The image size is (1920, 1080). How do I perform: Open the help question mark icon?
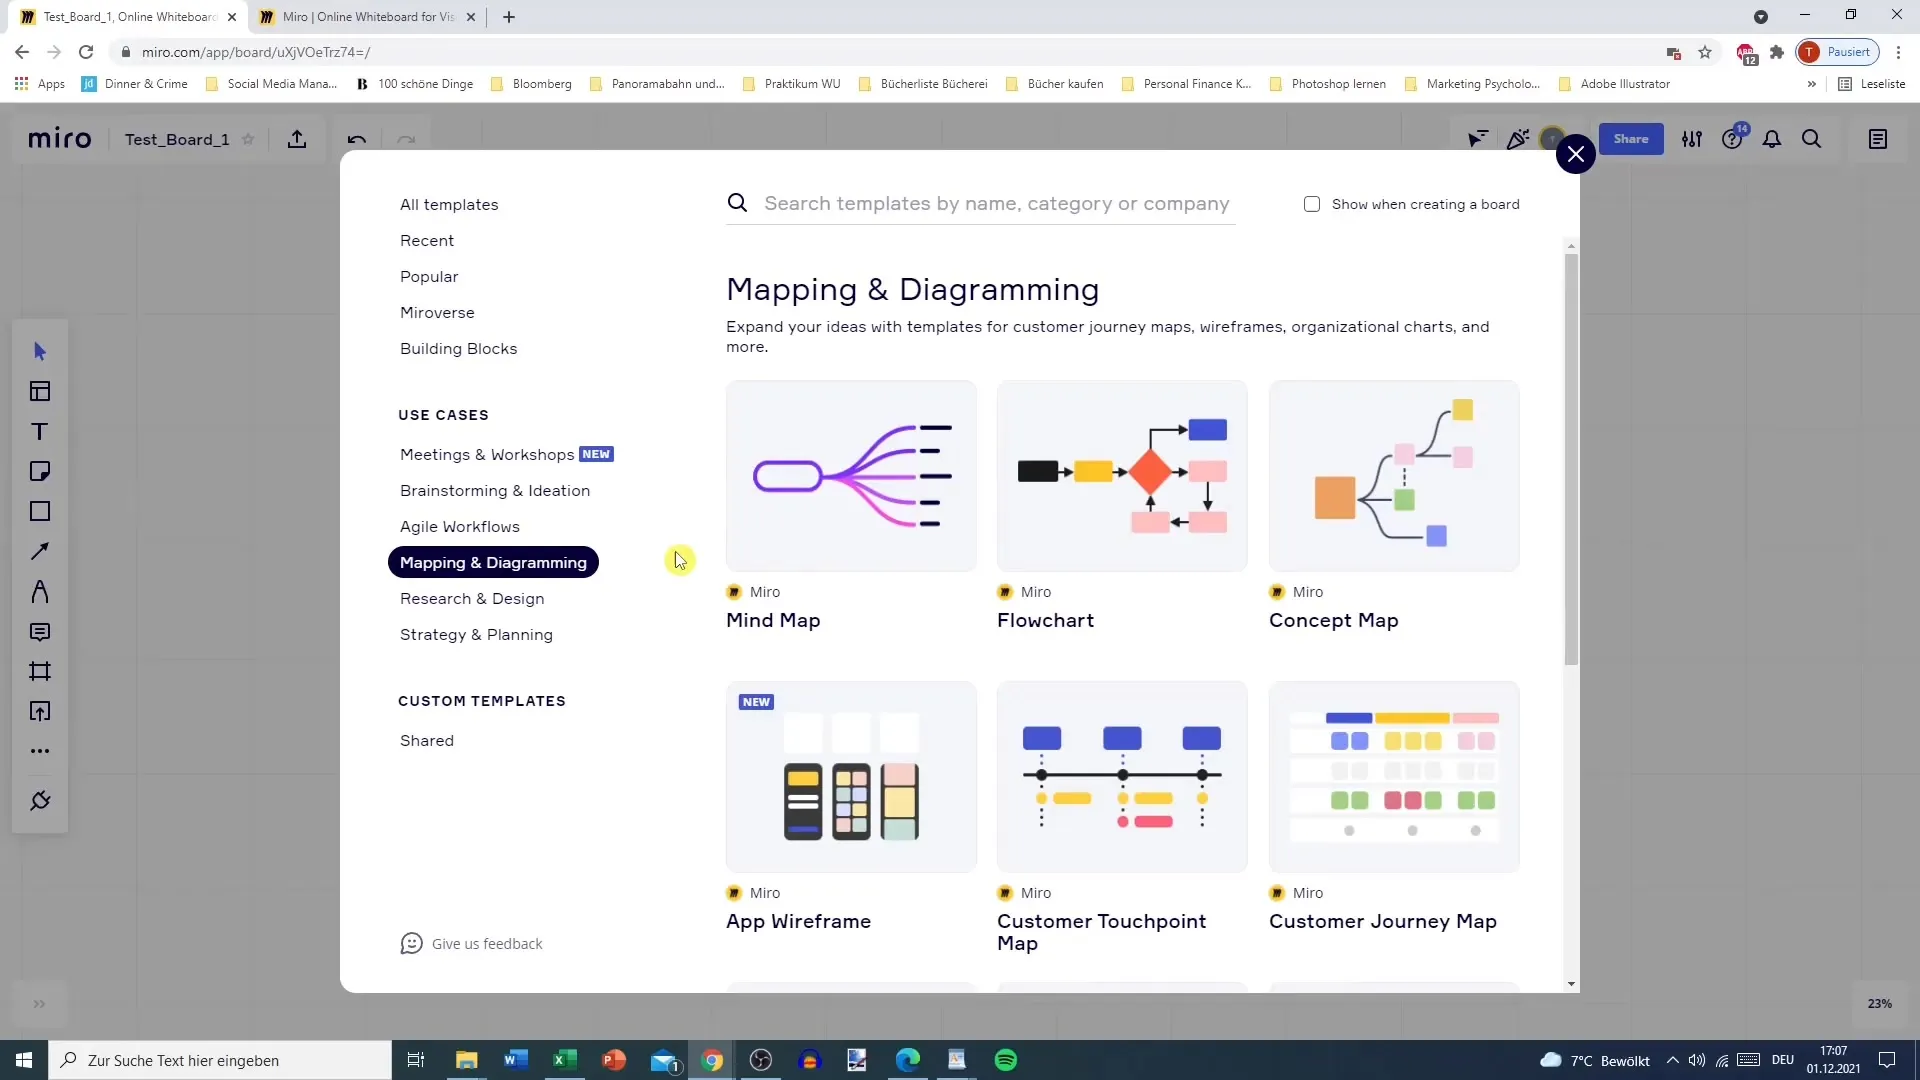tap(1732, 139)
